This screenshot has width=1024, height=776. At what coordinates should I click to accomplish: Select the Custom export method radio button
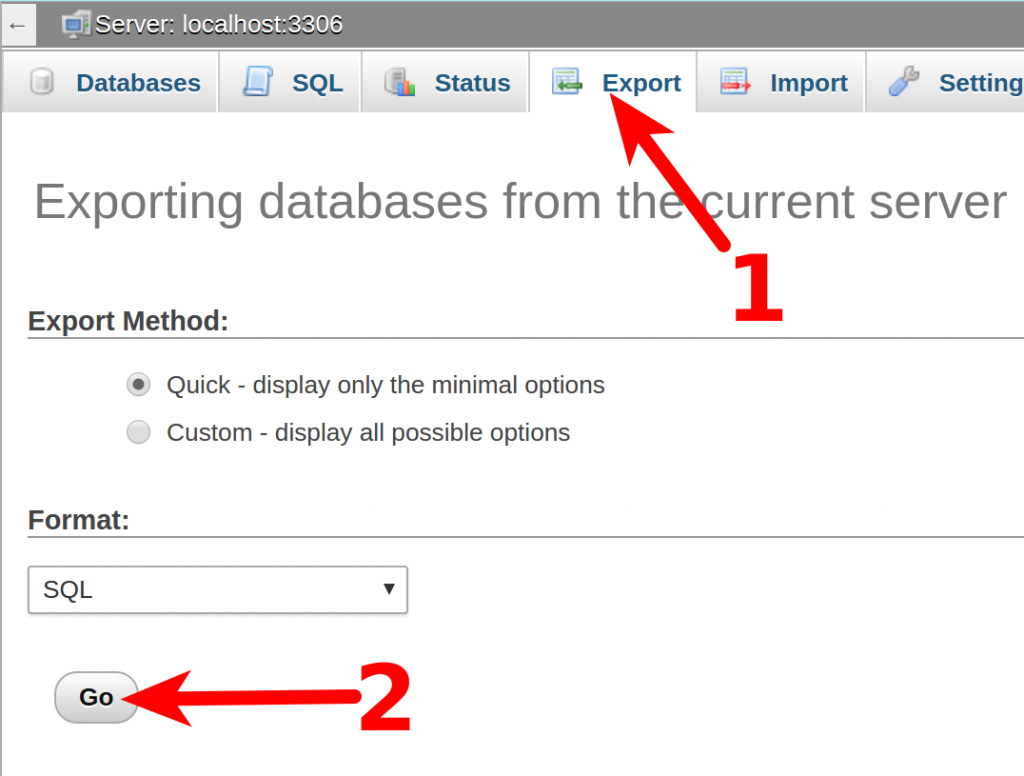click(x=138, y=432)
